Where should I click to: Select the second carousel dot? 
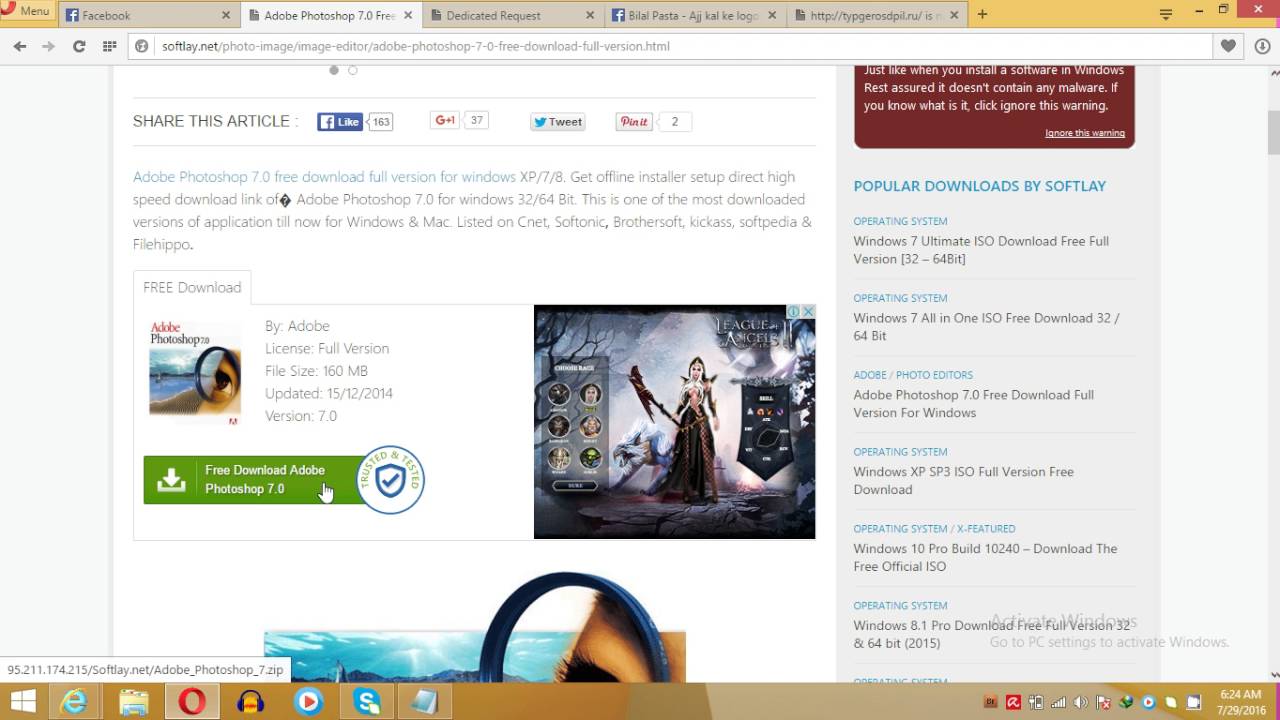tap(352, 70)
